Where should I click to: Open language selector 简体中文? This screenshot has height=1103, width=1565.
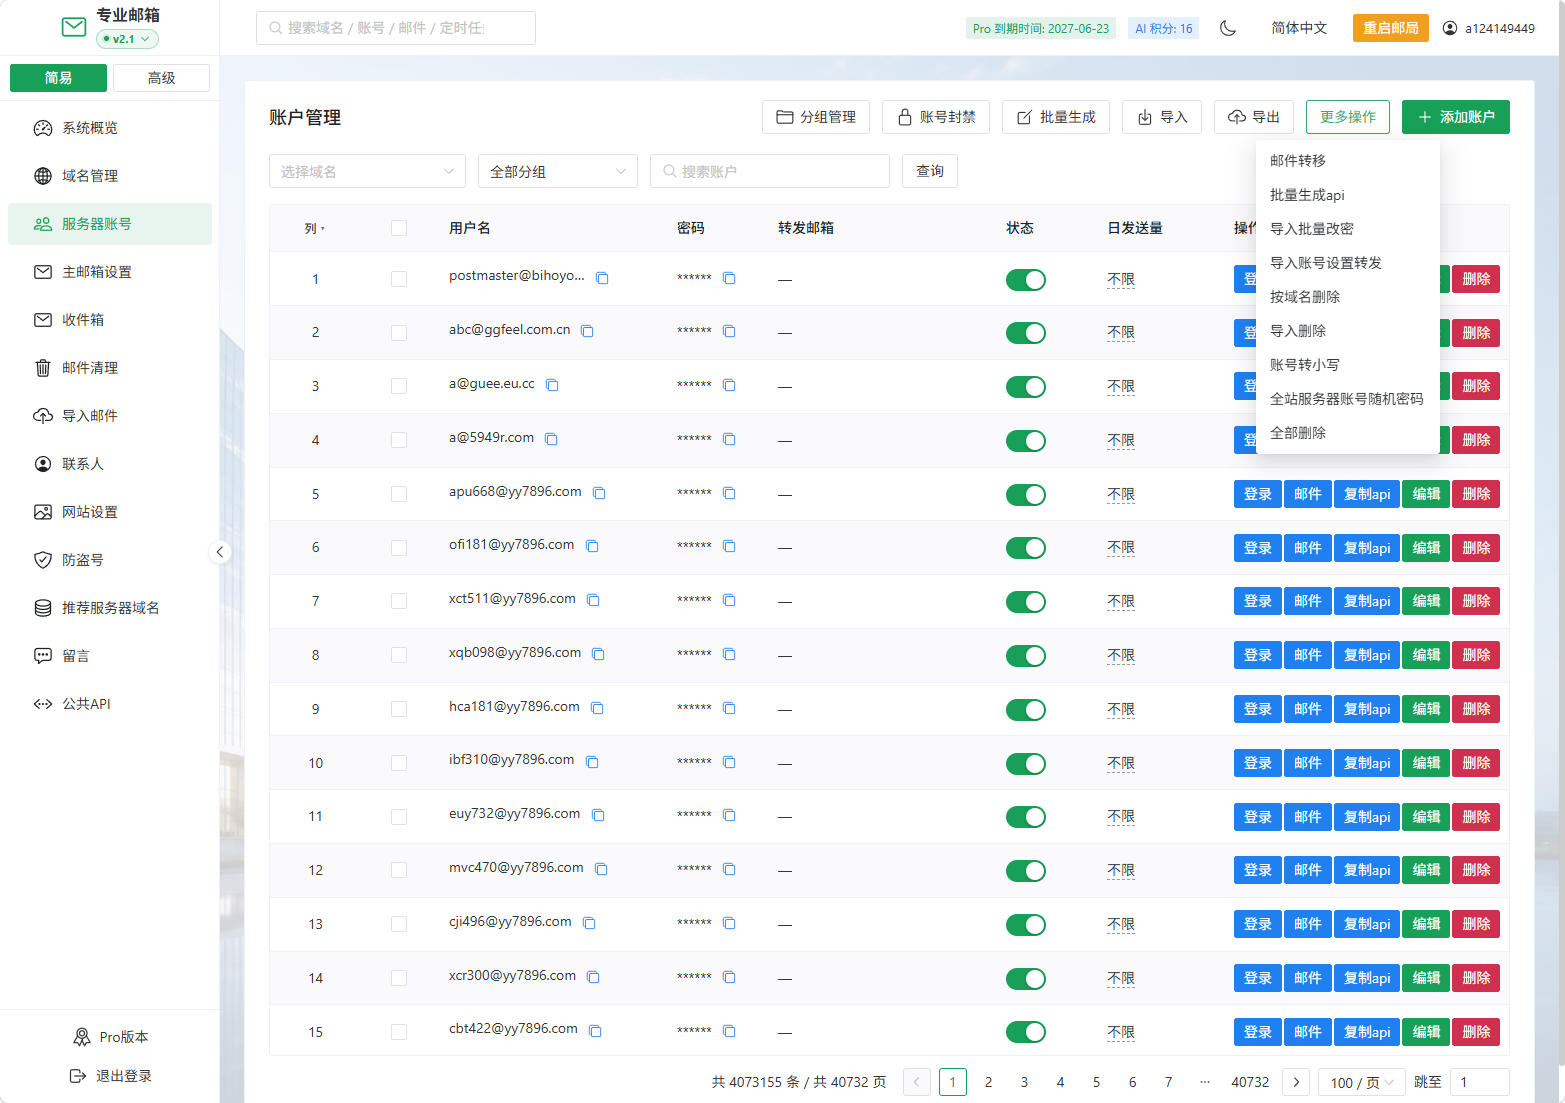point(1299,28)
